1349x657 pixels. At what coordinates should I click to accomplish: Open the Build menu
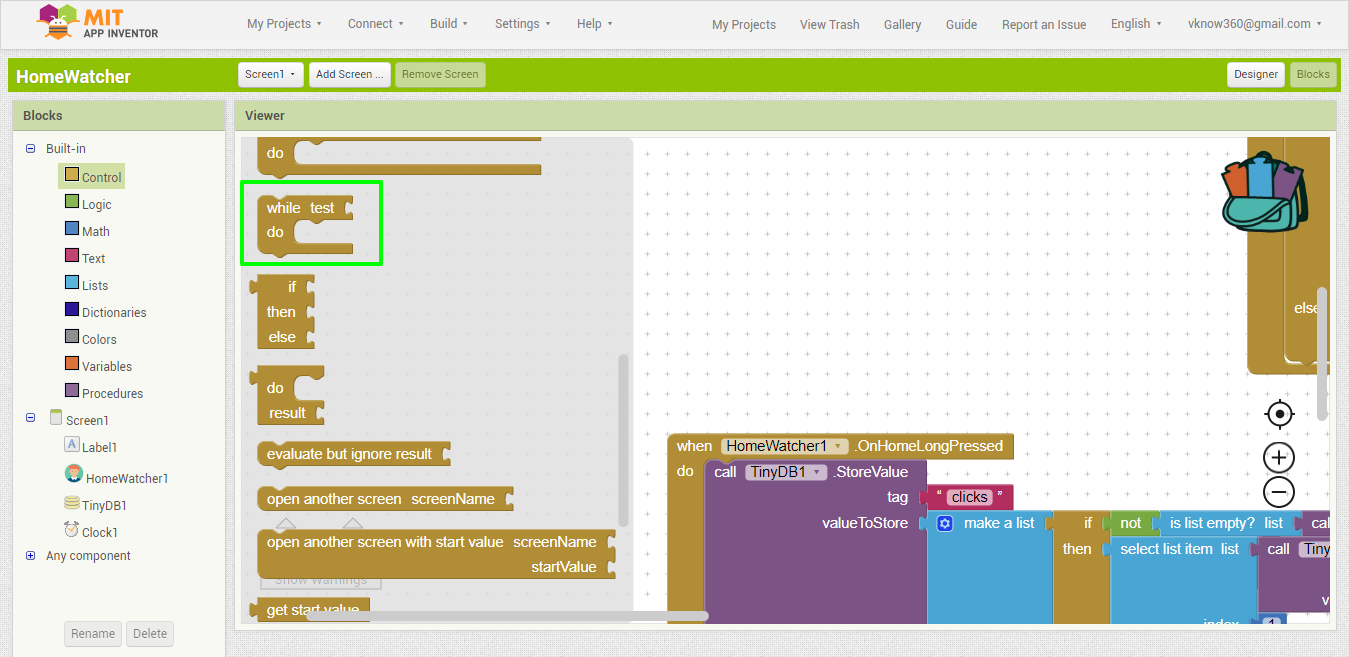[448, 23]
